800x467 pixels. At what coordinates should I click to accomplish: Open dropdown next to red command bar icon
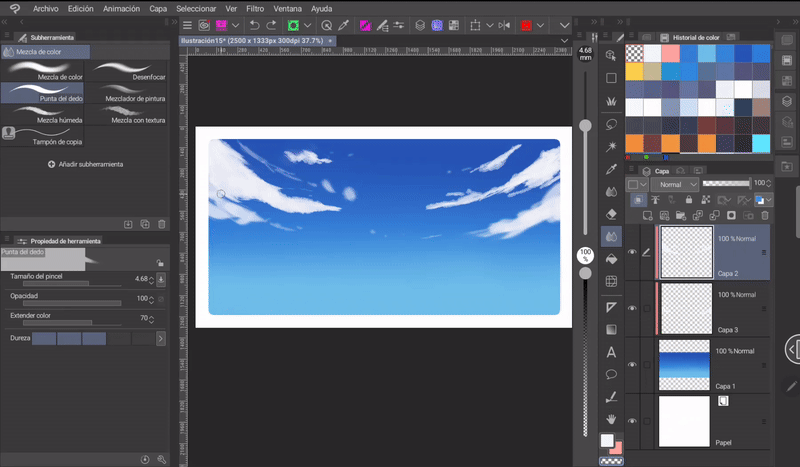click(540, 25)
